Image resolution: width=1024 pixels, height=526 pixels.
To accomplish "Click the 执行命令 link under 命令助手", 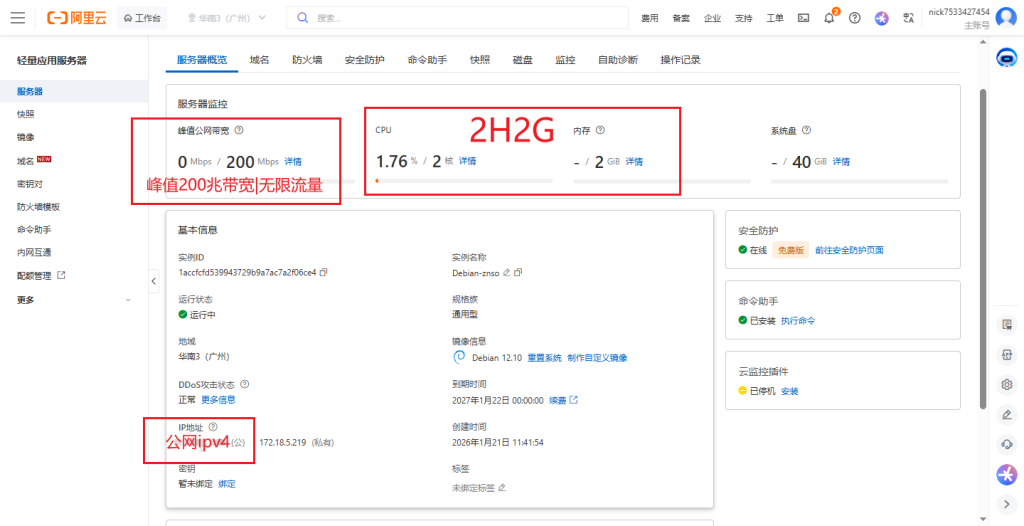I will 798,320.
